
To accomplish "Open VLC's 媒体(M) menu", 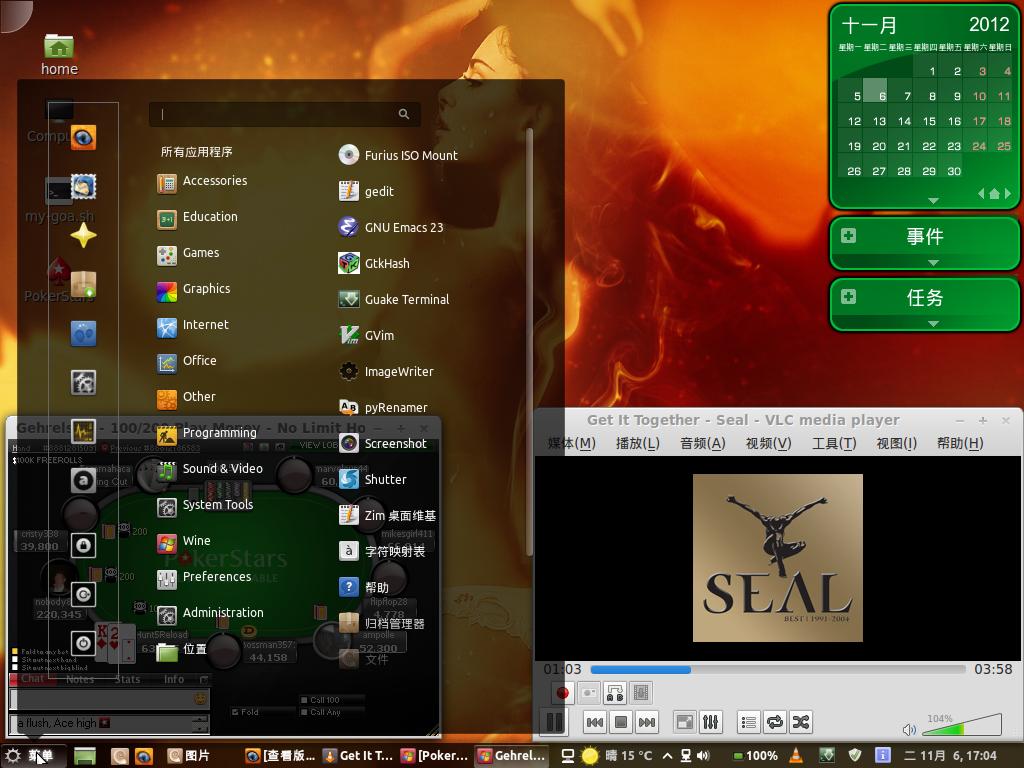I will [x=571, y=443].
